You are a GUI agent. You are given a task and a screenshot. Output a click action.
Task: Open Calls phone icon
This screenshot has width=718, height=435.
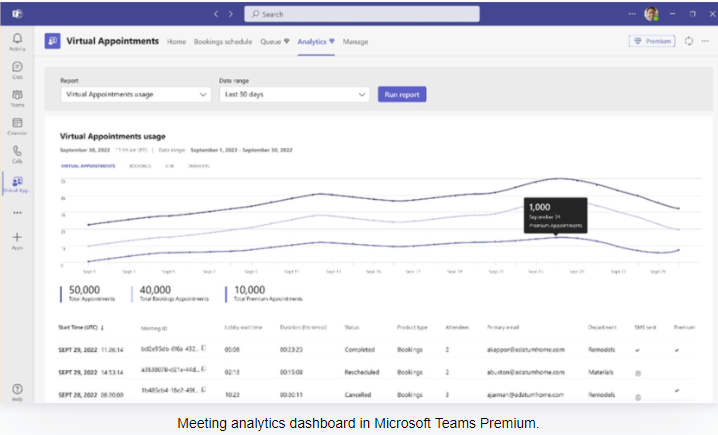(x=17, y=154)
